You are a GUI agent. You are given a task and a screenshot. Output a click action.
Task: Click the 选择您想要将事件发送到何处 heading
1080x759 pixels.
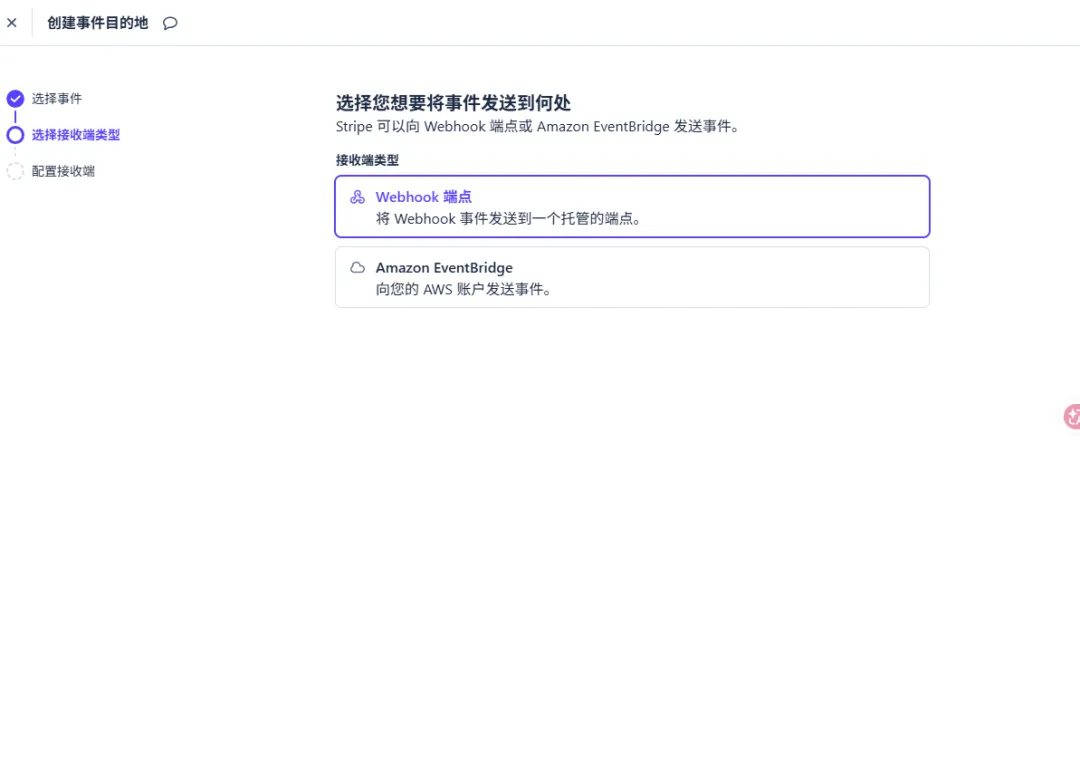click(453, 103)
